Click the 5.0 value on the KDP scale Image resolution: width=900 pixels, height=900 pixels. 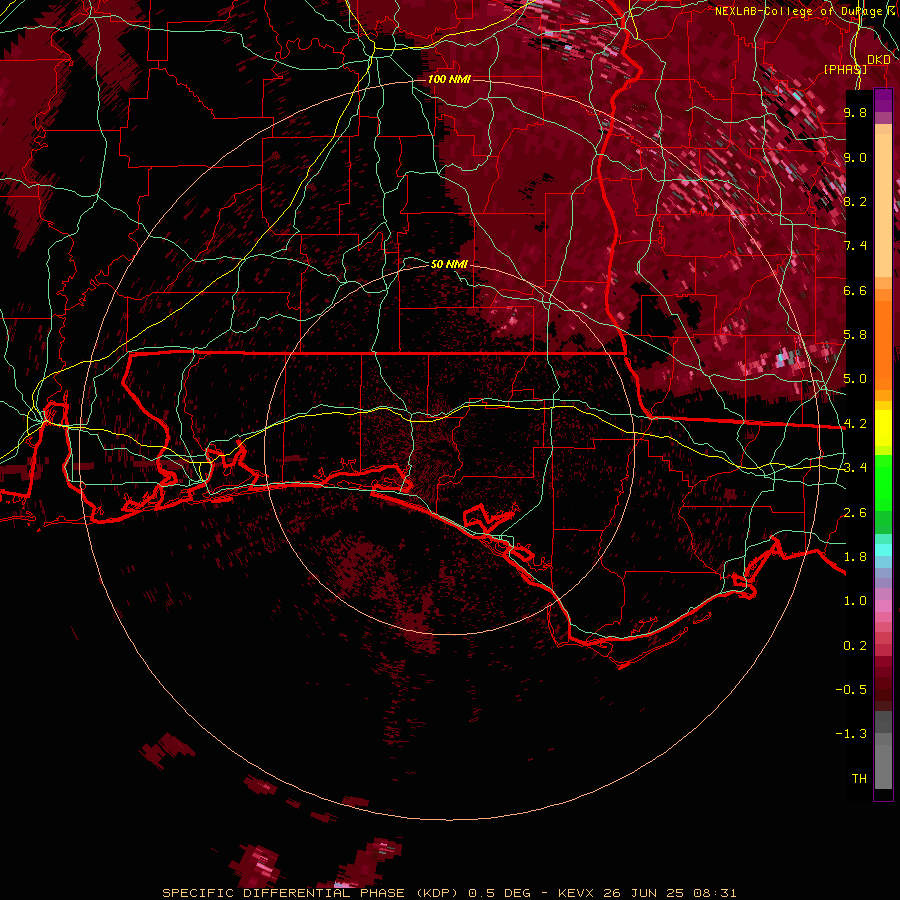point(855,379)
